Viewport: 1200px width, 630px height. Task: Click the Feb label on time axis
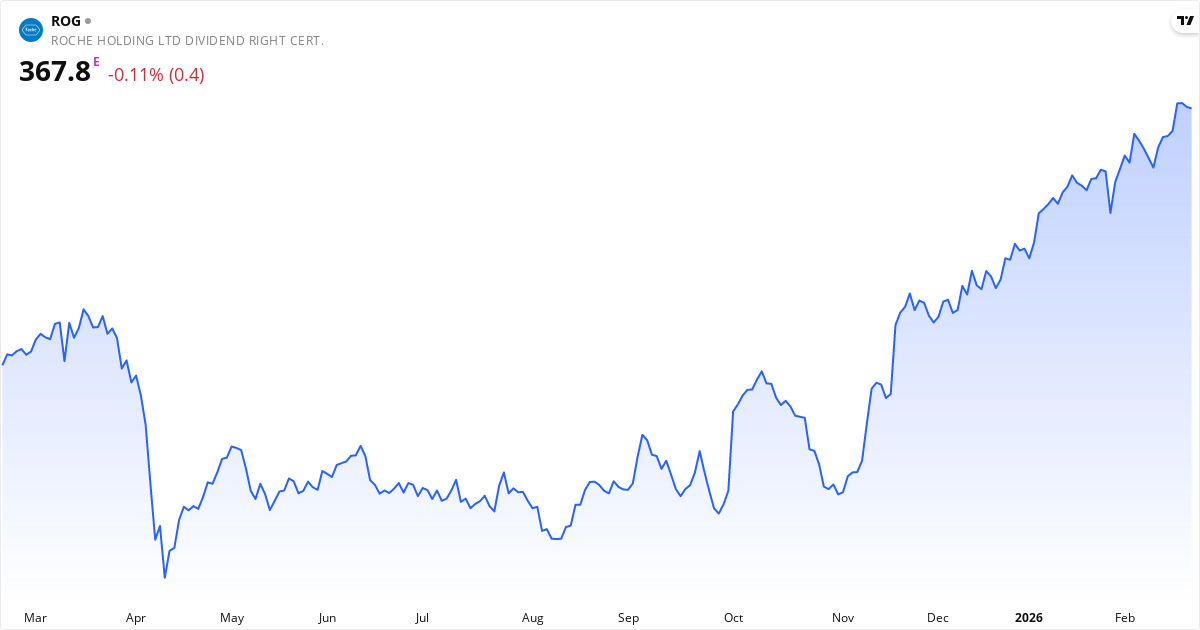1125,618
